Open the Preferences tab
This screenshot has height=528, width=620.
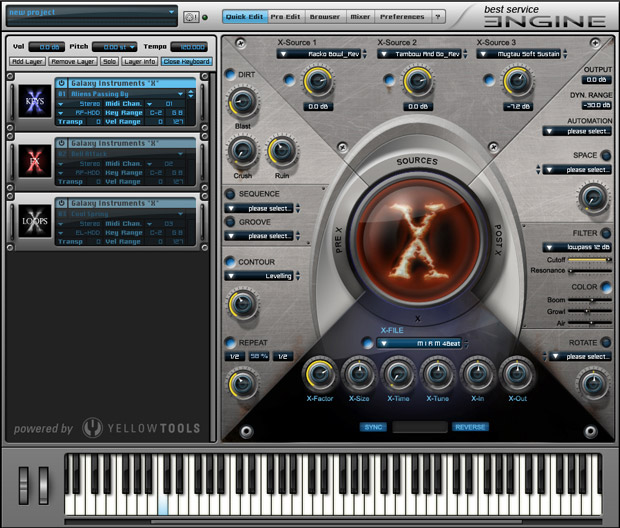pos(402,17)
